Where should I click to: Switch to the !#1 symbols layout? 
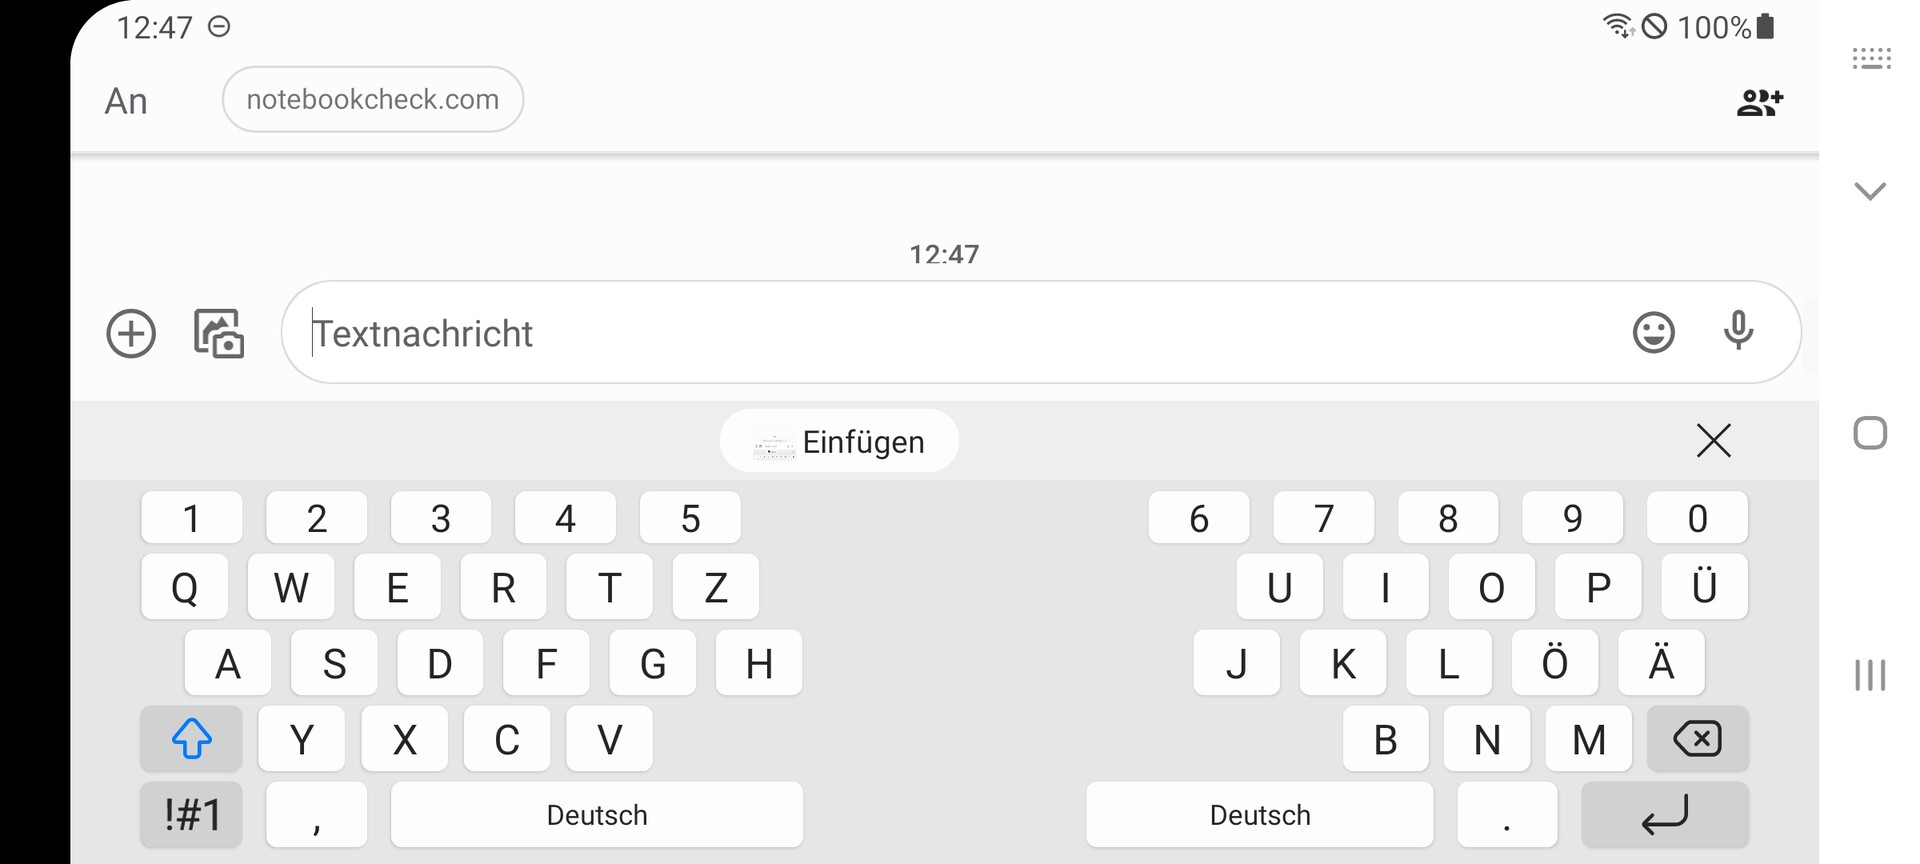191,815
